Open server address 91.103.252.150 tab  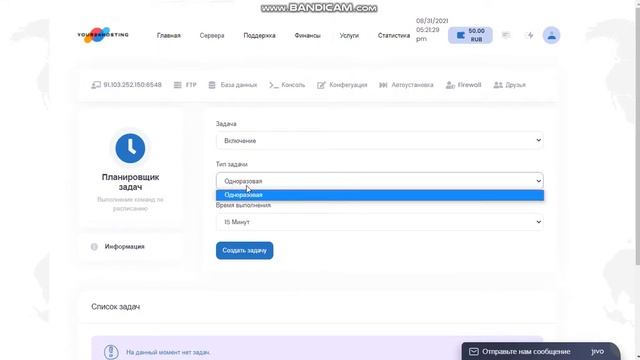[x=127, y=85]
